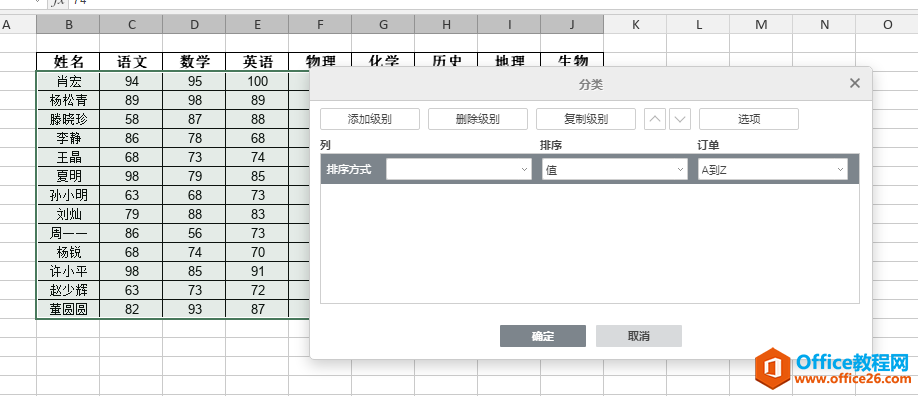This screenshot has height=396, width=918.
Task: Select column O header
Action: pyautogui.click(x=887, y=25)
